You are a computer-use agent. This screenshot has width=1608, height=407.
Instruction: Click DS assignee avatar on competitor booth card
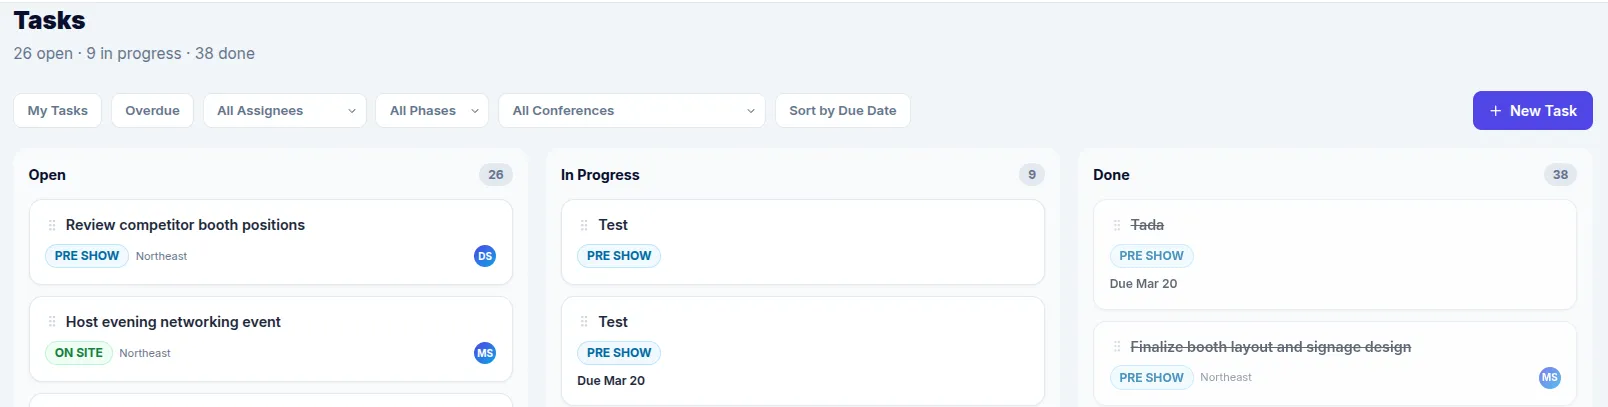click(485, 256)
